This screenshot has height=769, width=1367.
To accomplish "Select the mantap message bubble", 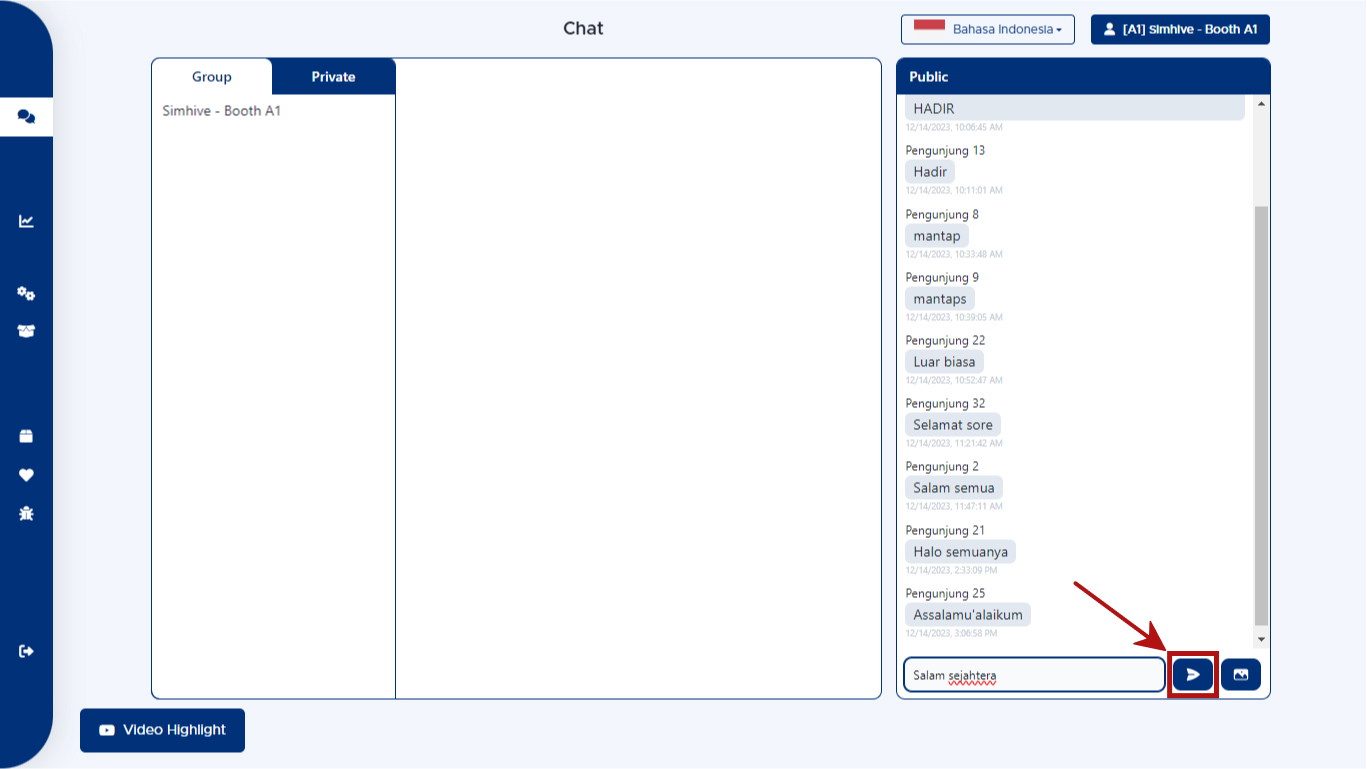I will pyautogui.click(x=937, y=236).
